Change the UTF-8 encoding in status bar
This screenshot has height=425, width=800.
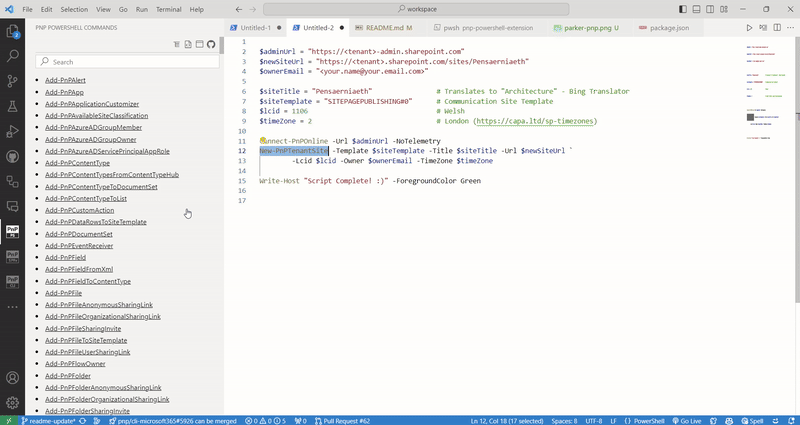pyautogui.click(x=593, y=421)
